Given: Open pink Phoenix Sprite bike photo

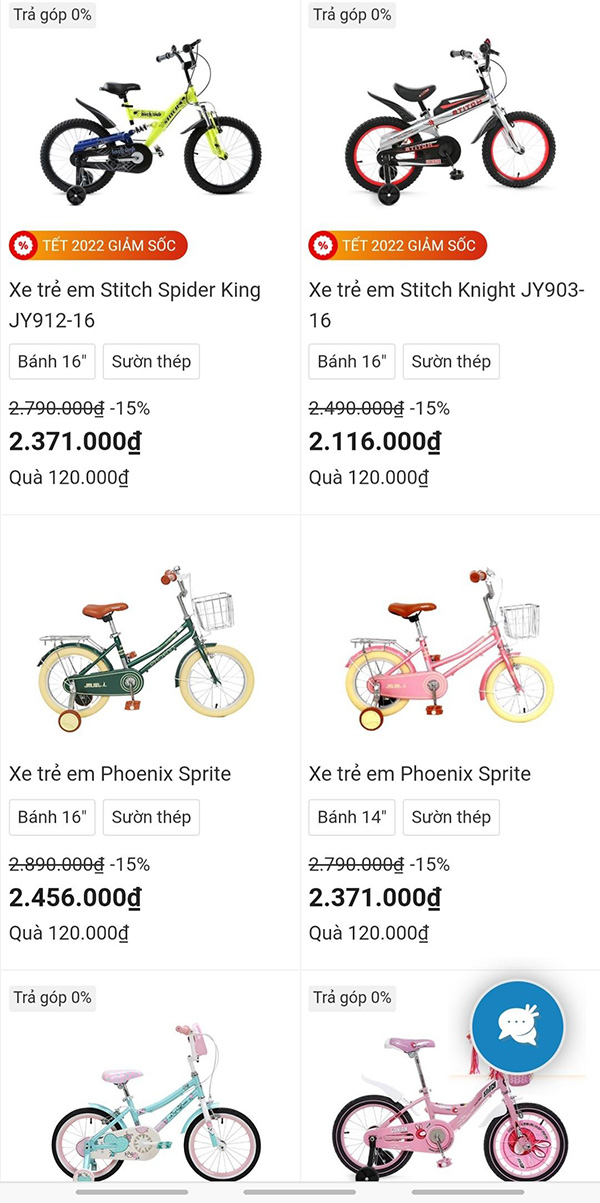Looking at the screenshot, I should 450,650.
